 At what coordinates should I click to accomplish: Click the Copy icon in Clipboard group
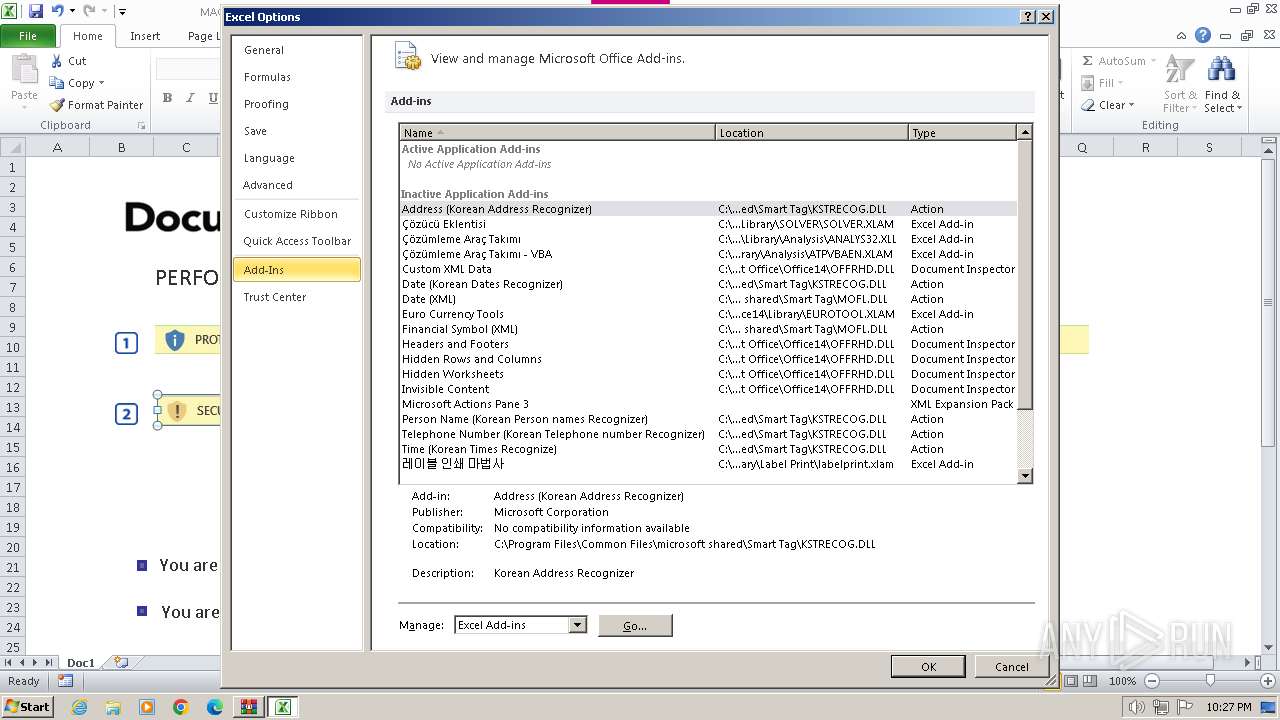tap(57, 83)
